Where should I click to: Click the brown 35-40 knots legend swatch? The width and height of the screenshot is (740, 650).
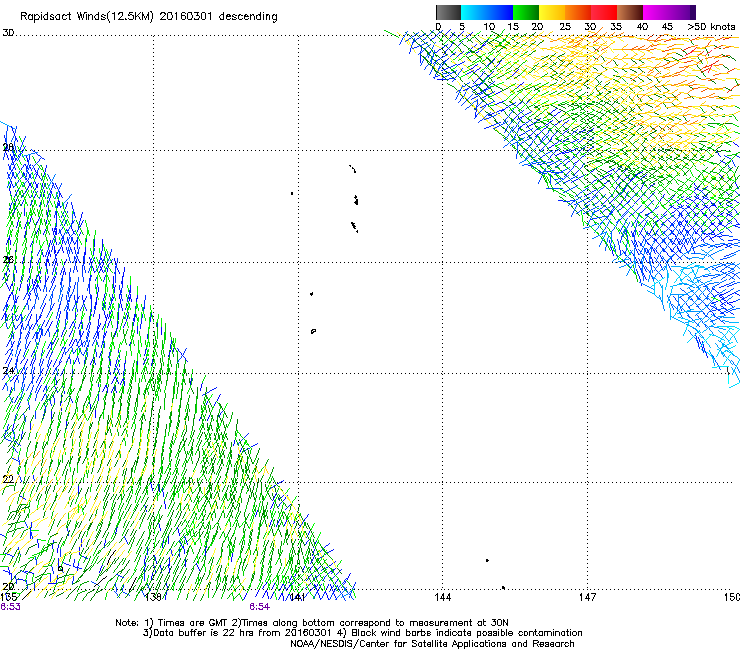point(630,12)
